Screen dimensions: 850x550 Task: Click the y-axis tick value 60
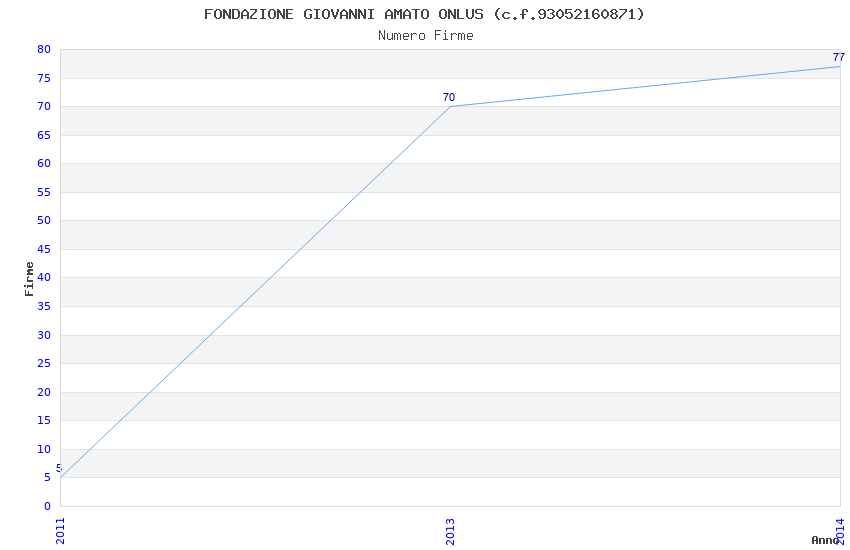(x=44, y=163)
